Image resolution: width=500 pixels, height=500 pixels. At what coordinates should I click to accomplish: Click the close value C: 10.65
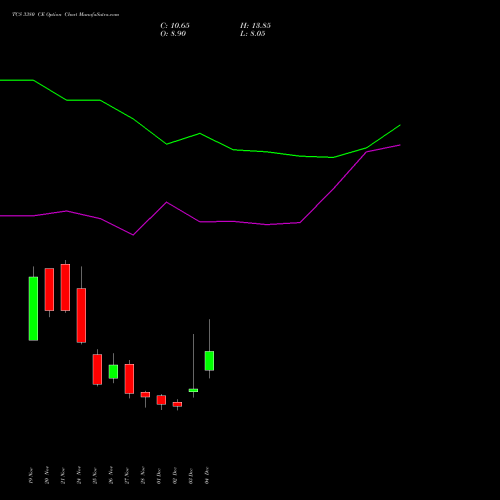(x=175, y=26)
